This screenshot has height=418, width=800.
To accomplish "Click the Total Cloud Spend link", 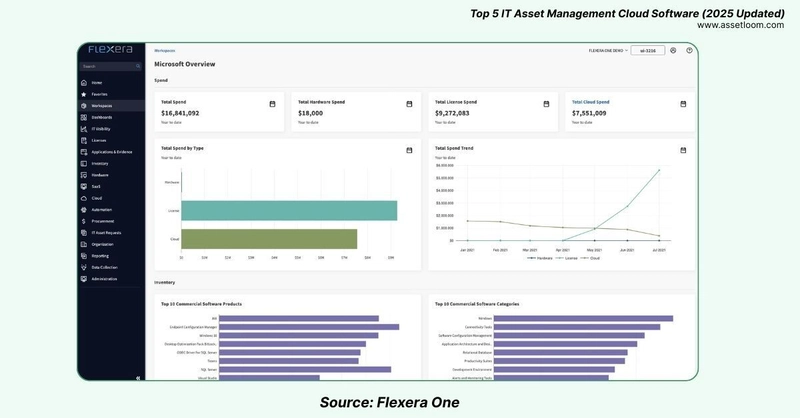I will click(590, 102).
